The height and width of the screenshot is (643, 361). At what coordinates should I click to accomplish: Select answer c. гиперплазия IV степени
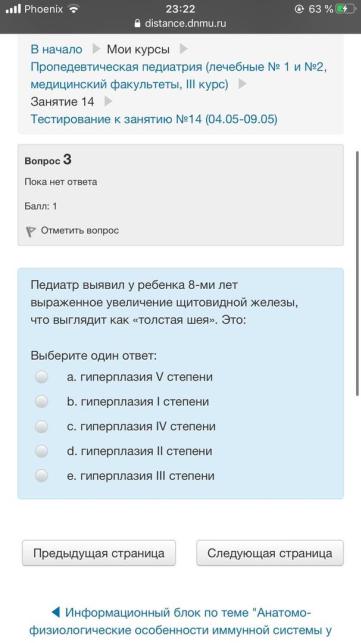pos(41,426)
